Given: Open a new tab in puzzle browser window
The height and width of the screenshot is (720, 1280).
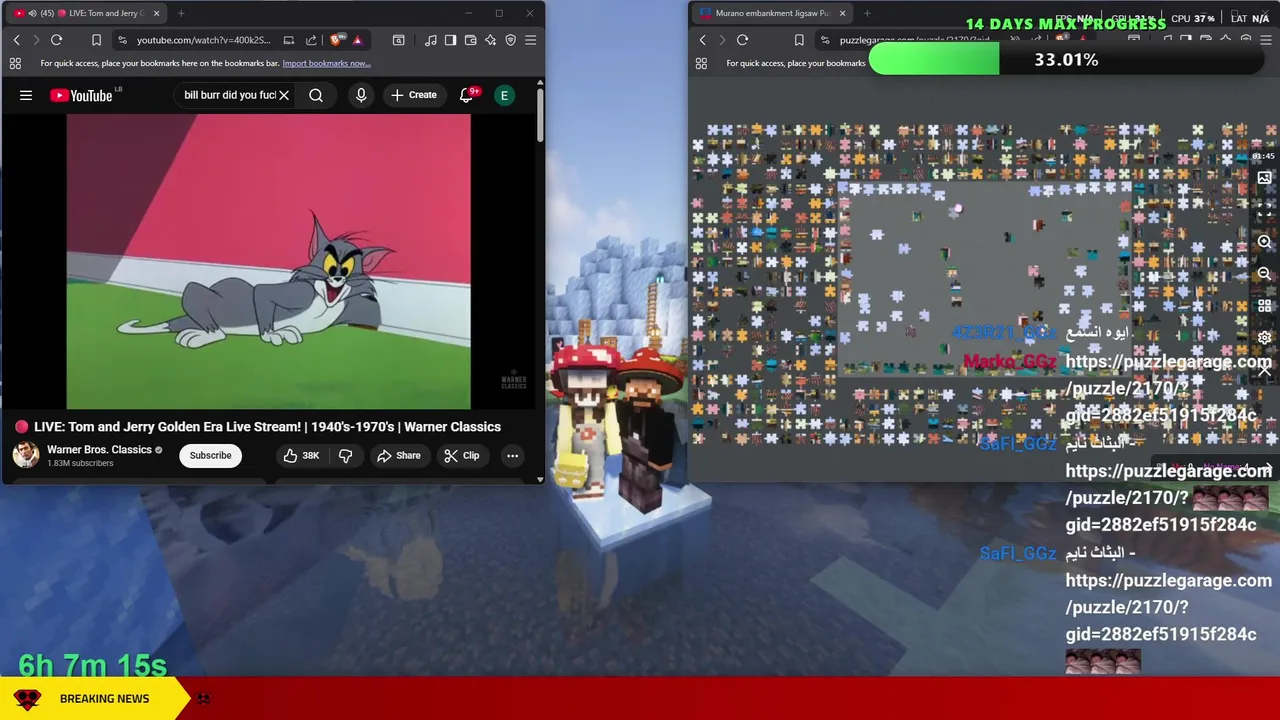Looking at the screenshot, I should 867,13.
